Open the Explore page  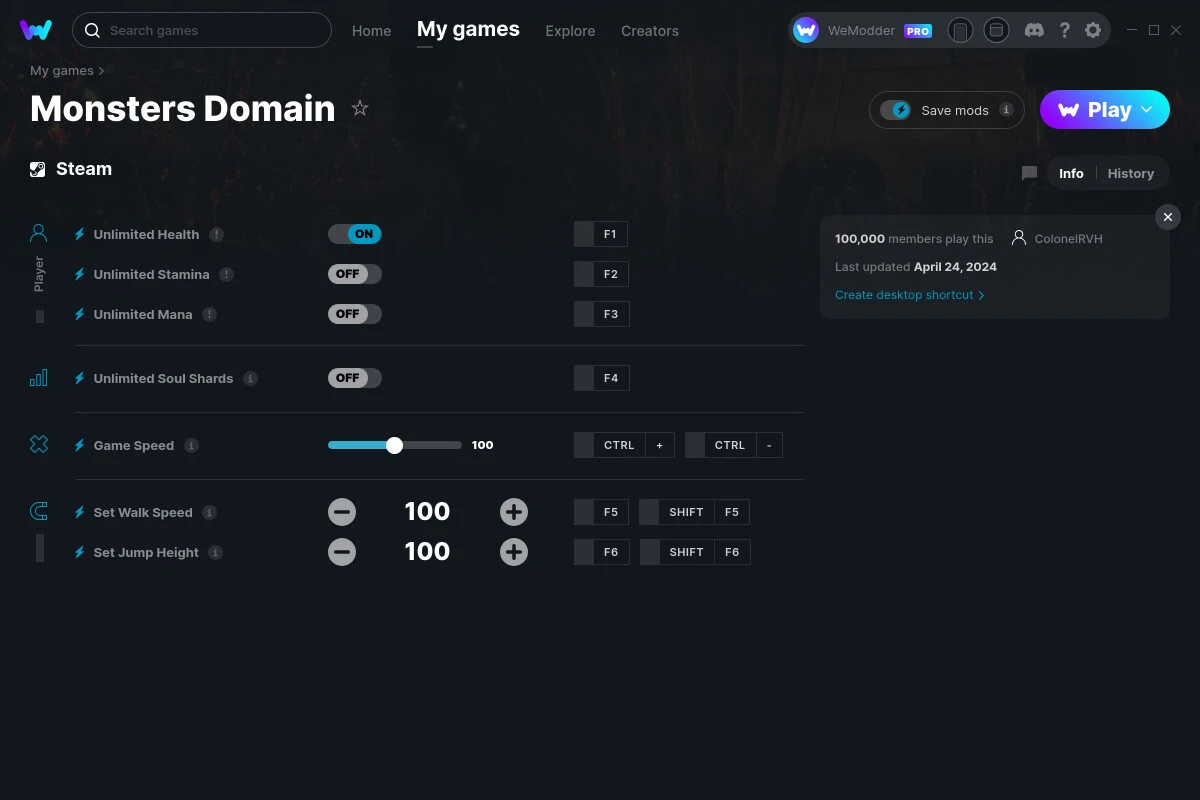(x=570, y=30)
